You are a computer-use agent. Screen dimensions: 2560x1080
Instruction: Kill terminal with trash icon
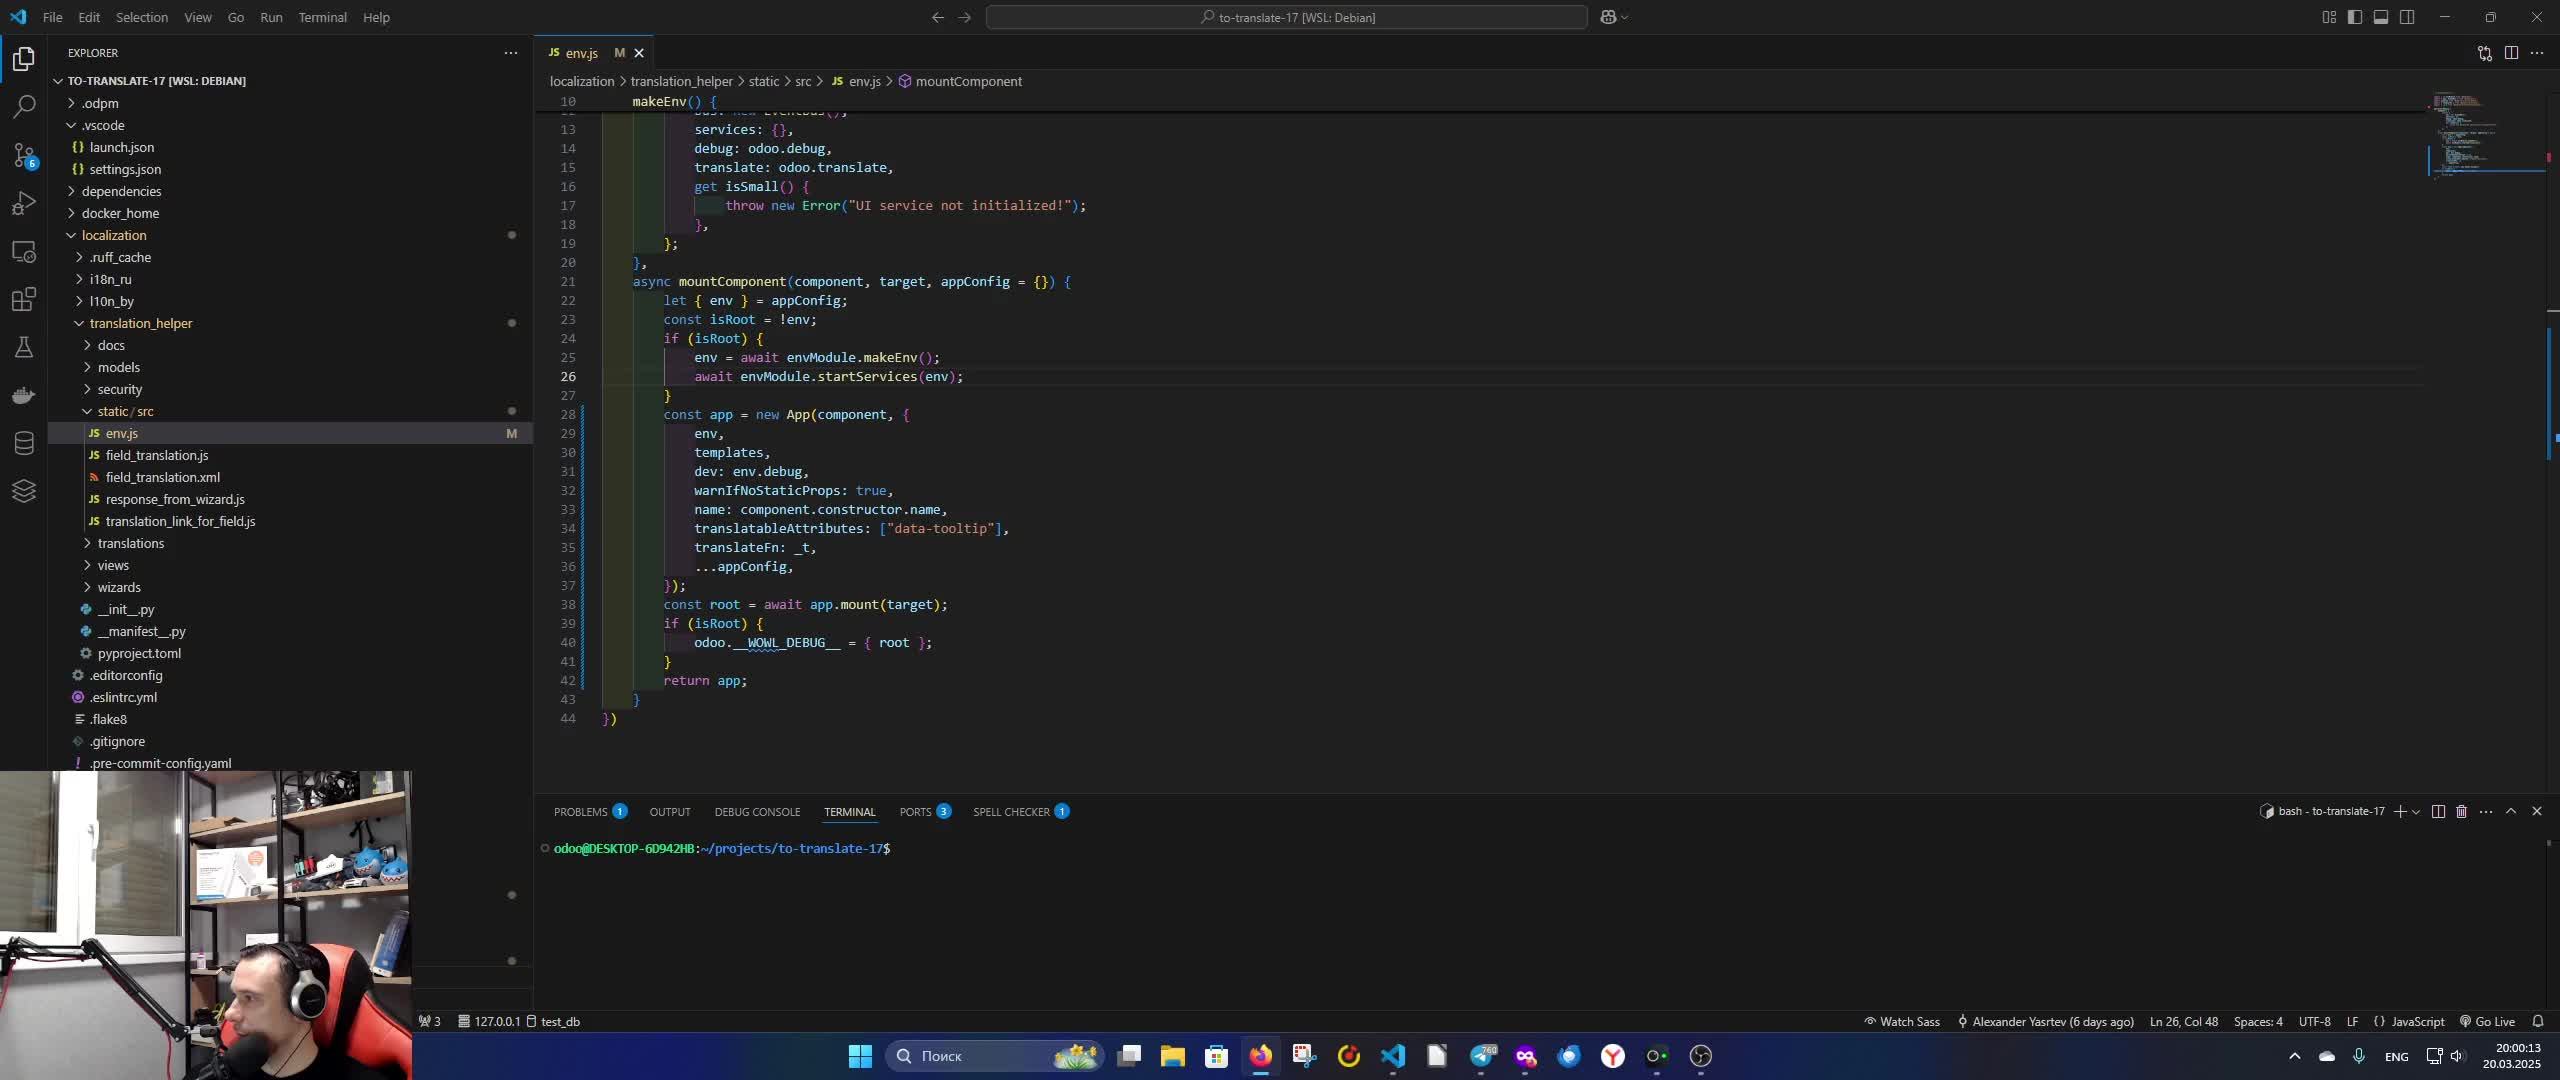coord(2462,811)
